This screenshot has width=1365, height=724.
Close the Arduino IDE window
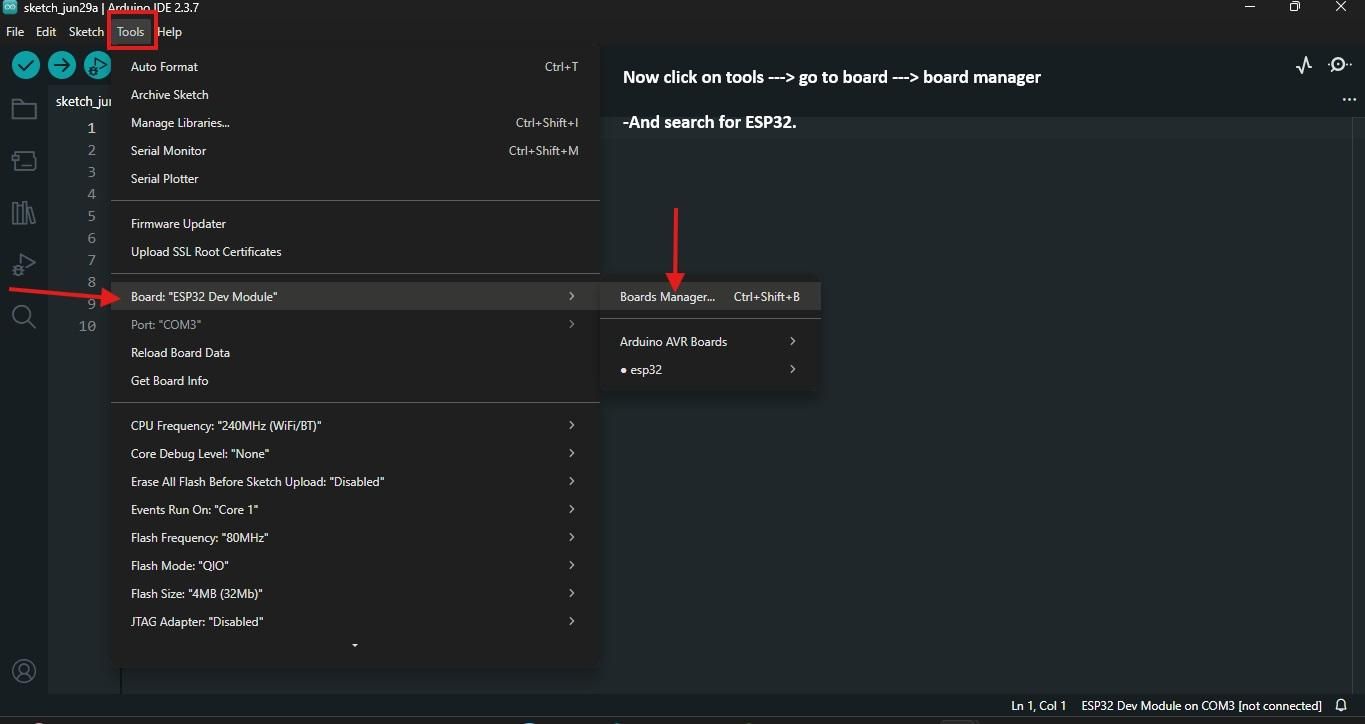(1341, 7)
